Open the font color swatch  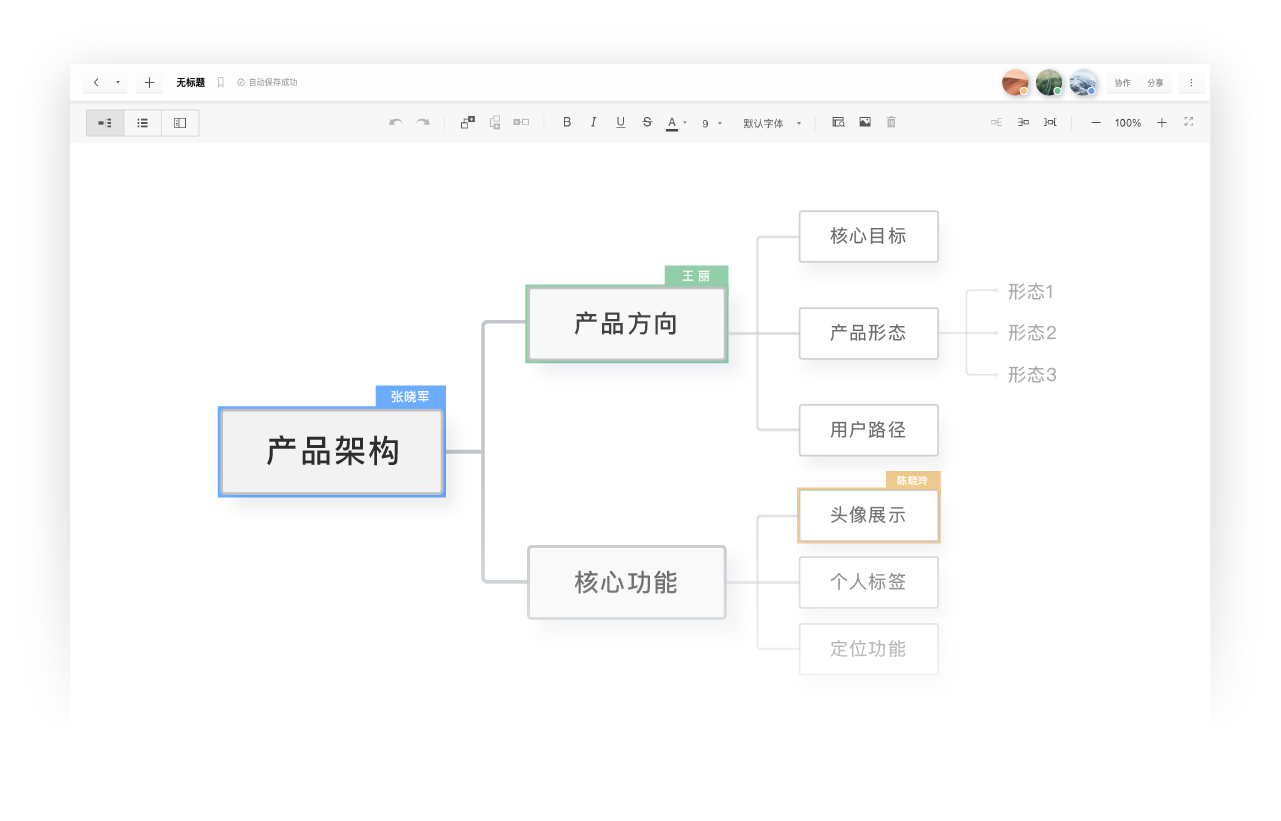[x=672, y=122]
